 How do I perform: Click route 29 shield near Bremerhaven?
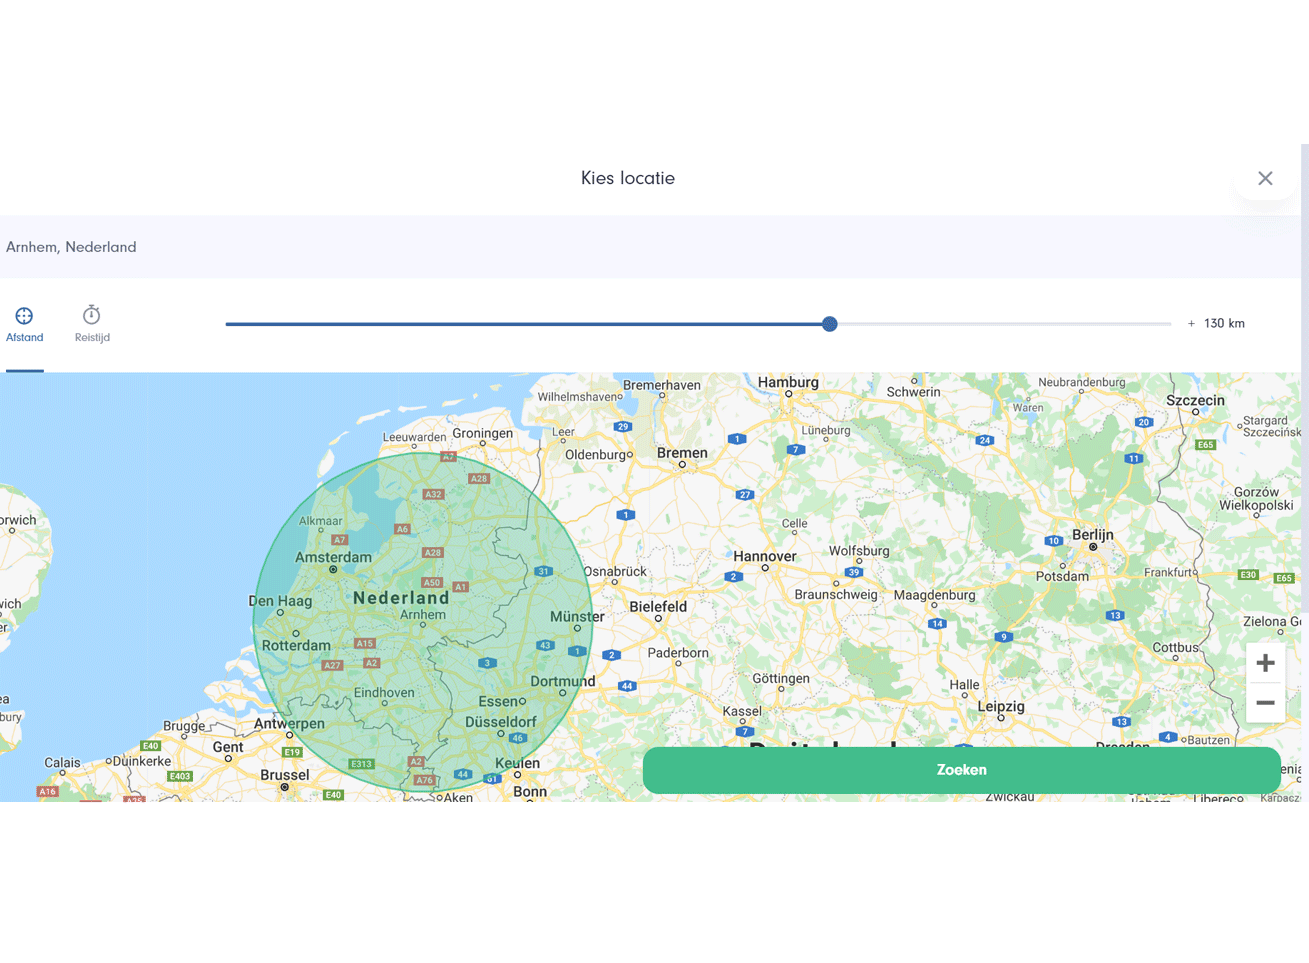[623, 427]
